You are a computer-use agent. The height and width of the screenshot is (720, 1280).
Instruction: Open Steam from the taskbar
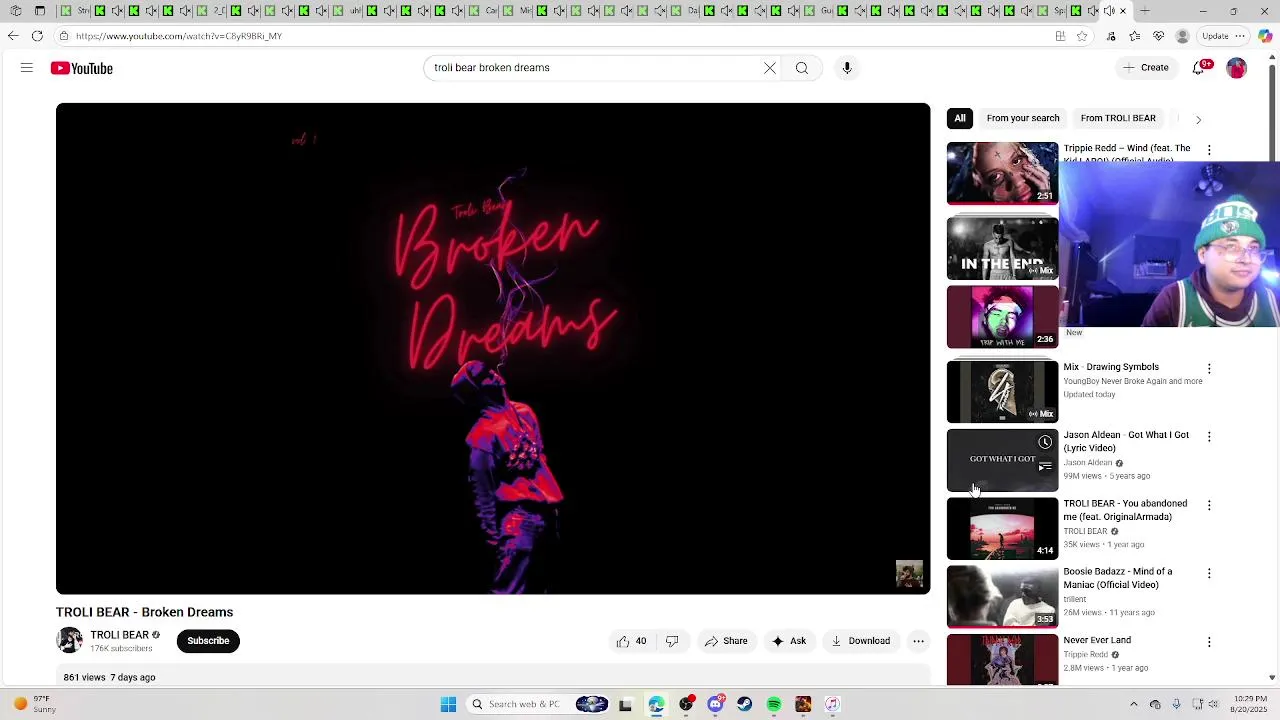point(745,704)
